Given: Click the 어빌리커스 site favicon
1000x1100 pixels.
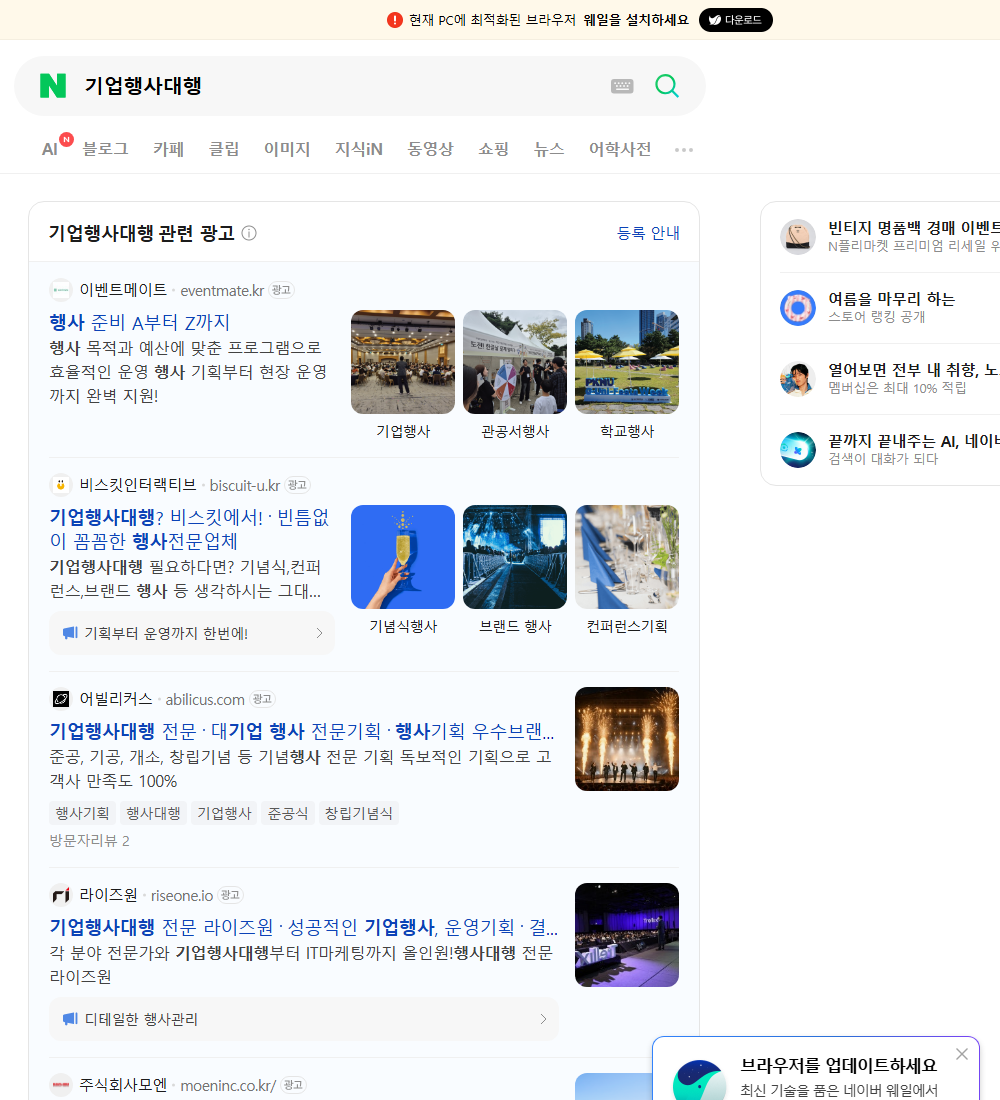Looking at the screenshot, I should (61, 699).
